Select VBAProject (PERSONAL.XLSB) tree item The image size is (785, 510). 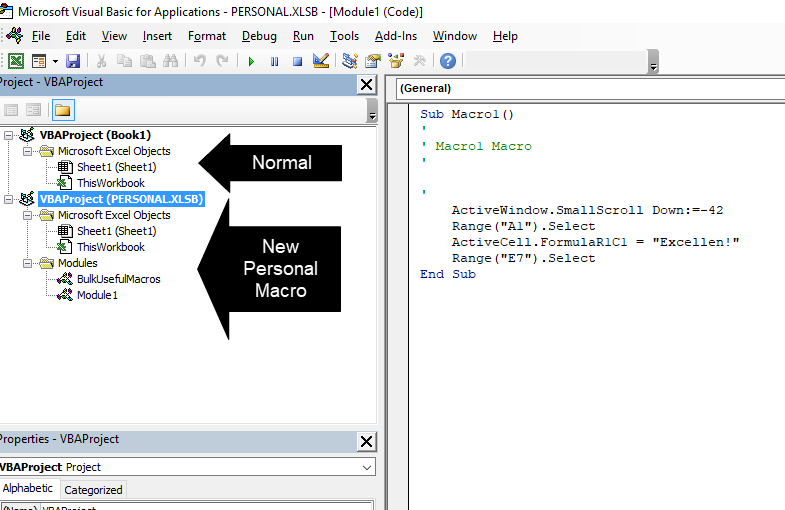click(122, 199)
